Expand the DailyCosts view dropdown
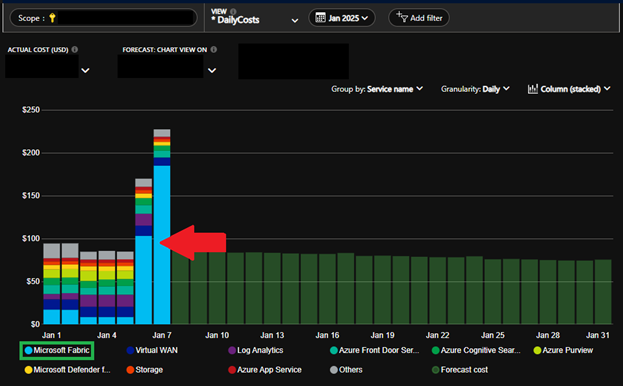 pyautogui.click(x=295, y=21)
